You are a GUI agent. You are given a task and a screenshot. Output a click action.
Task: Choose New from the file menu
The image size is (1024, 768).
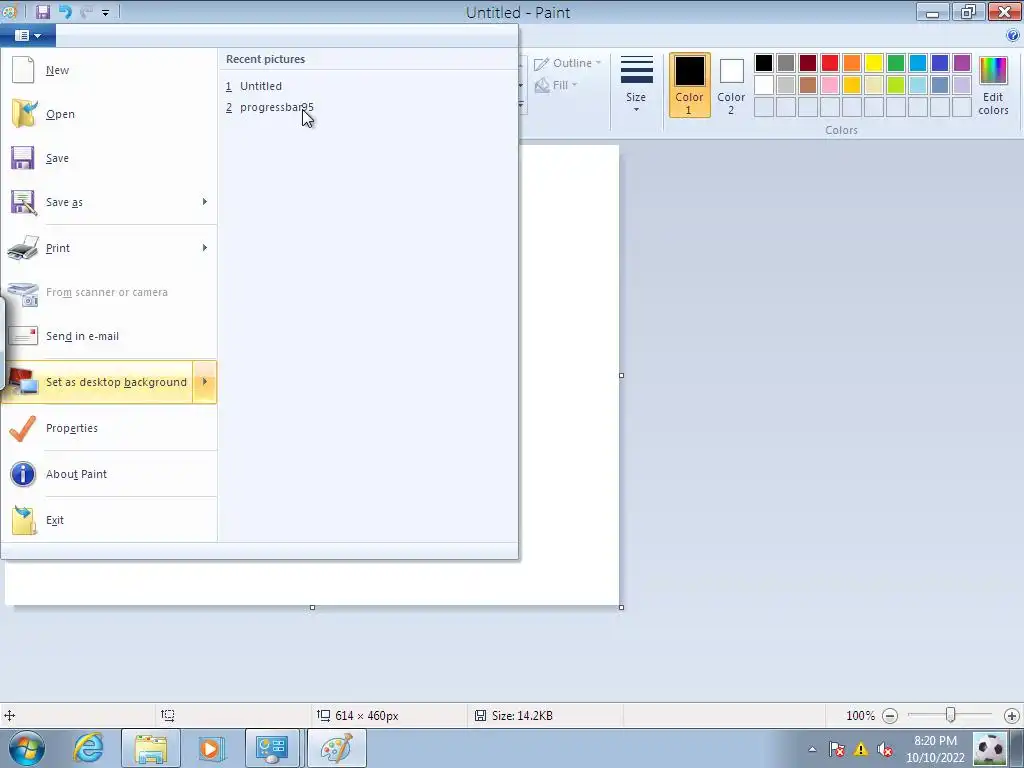coord(108,70)
